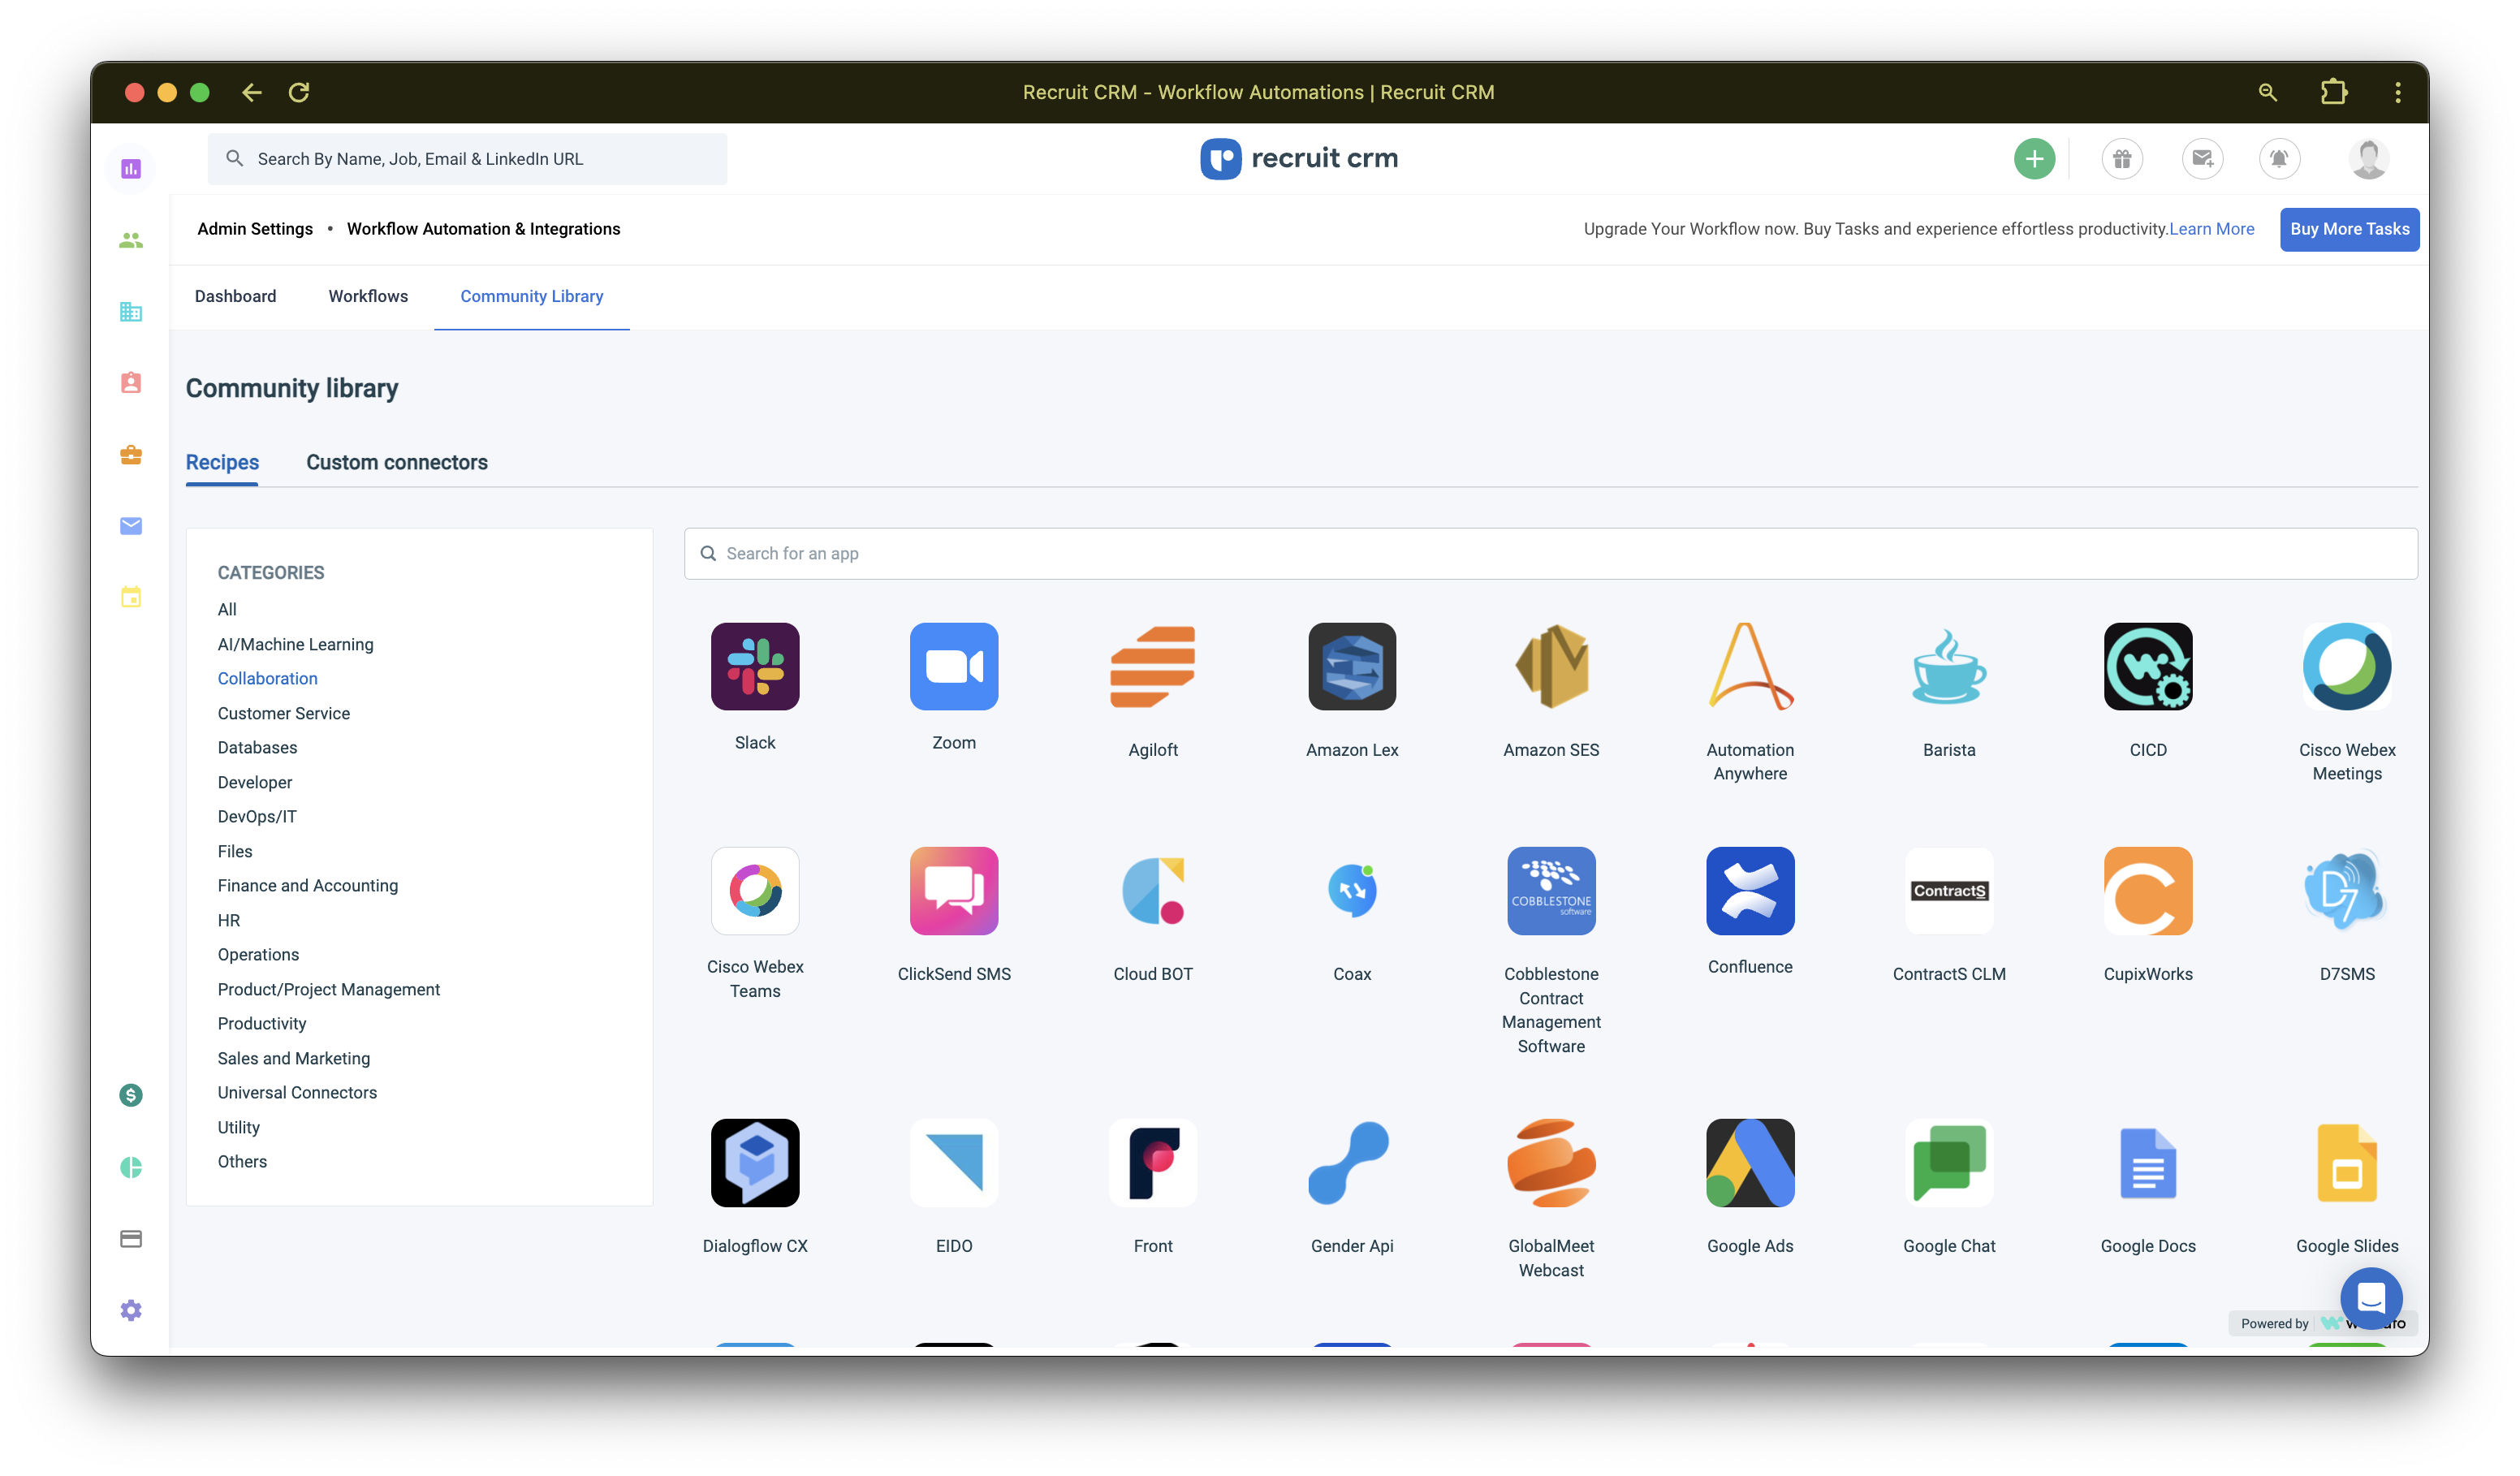
Task: Select the Slack connector
Action: 755,667
